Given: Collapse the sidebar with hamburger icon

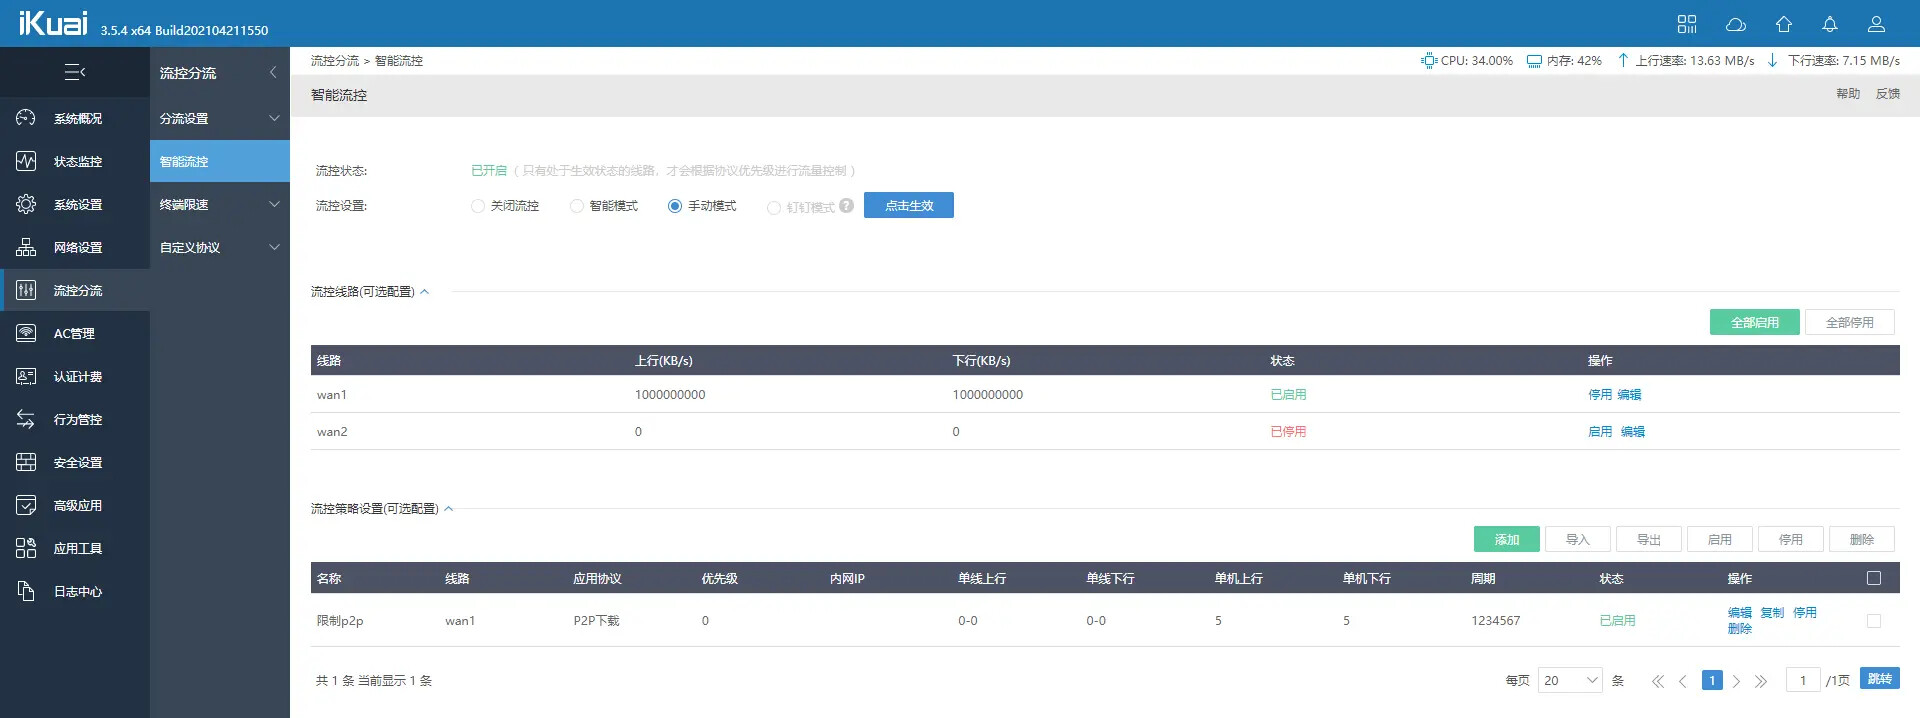Looking at the screenshot, I should coord(75,72).
